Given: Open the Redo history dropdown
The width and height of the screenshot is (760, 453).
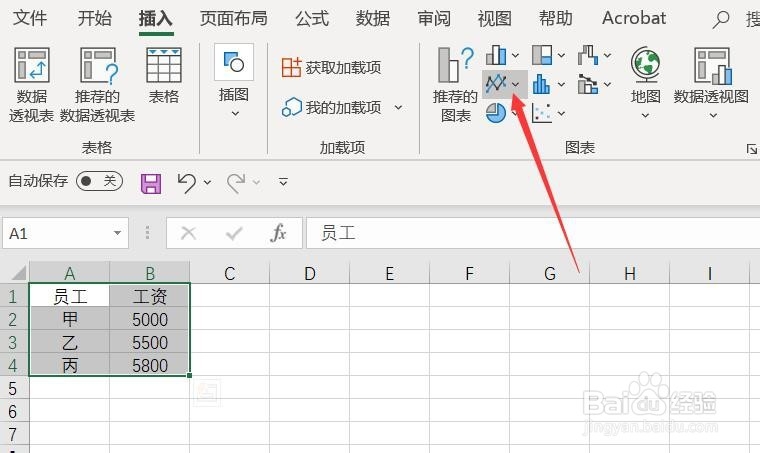Looking at the screenshot, I should [x=256, y=182].
